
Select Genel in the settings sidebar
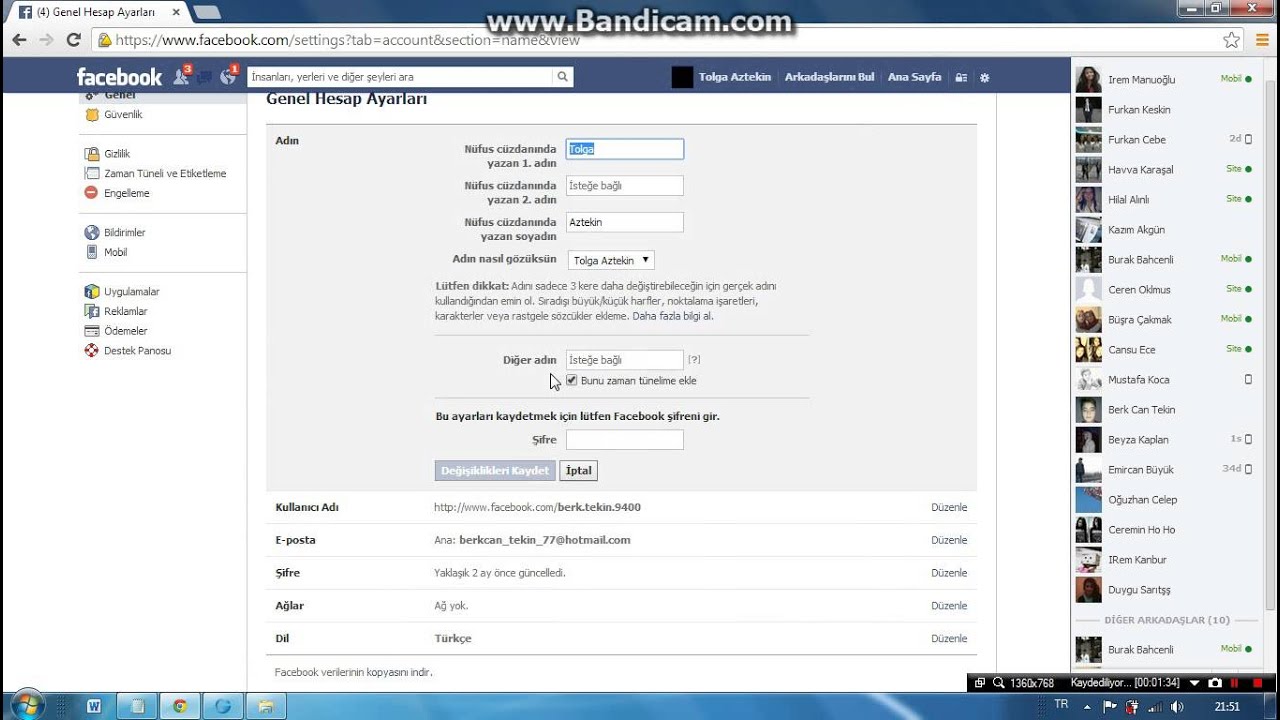click(x=119, y=95)
